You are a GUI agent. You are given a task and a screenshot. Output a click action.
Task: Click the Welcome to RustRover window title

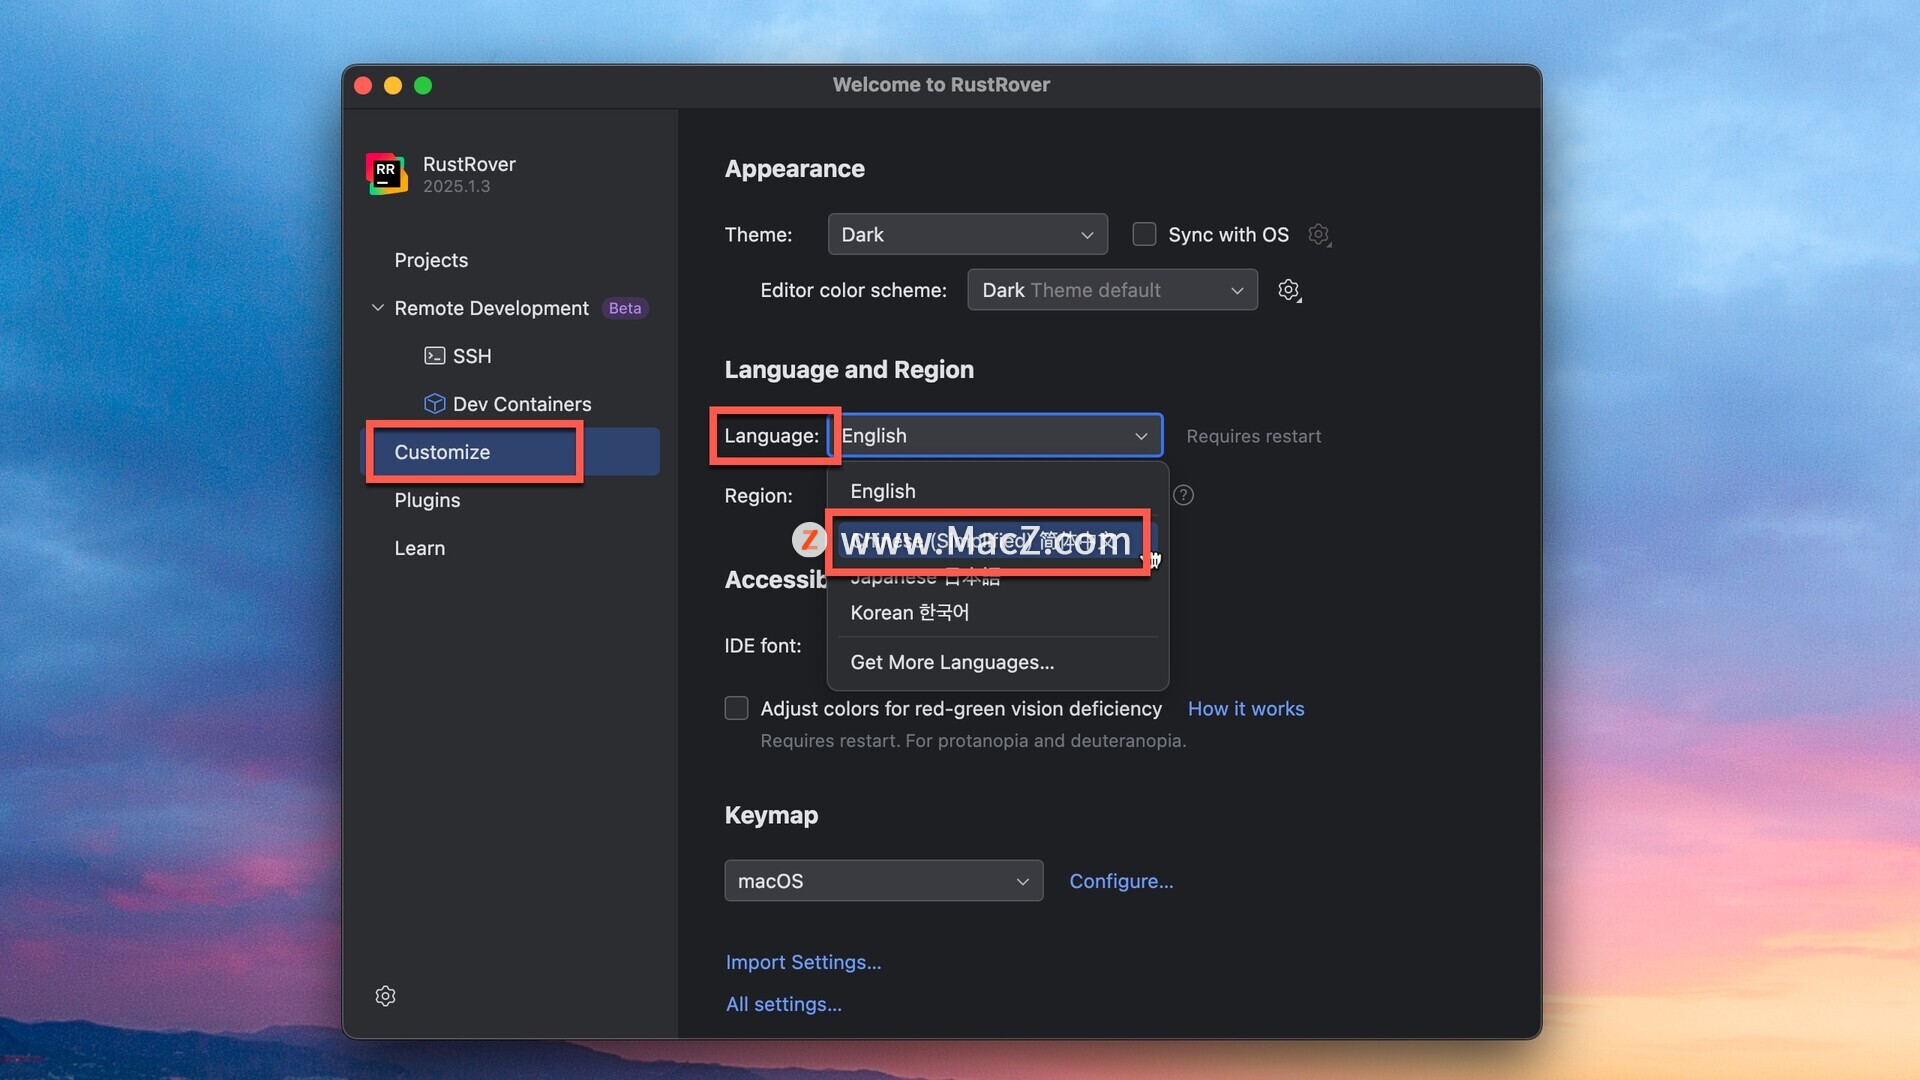click(x=941, y=85)
